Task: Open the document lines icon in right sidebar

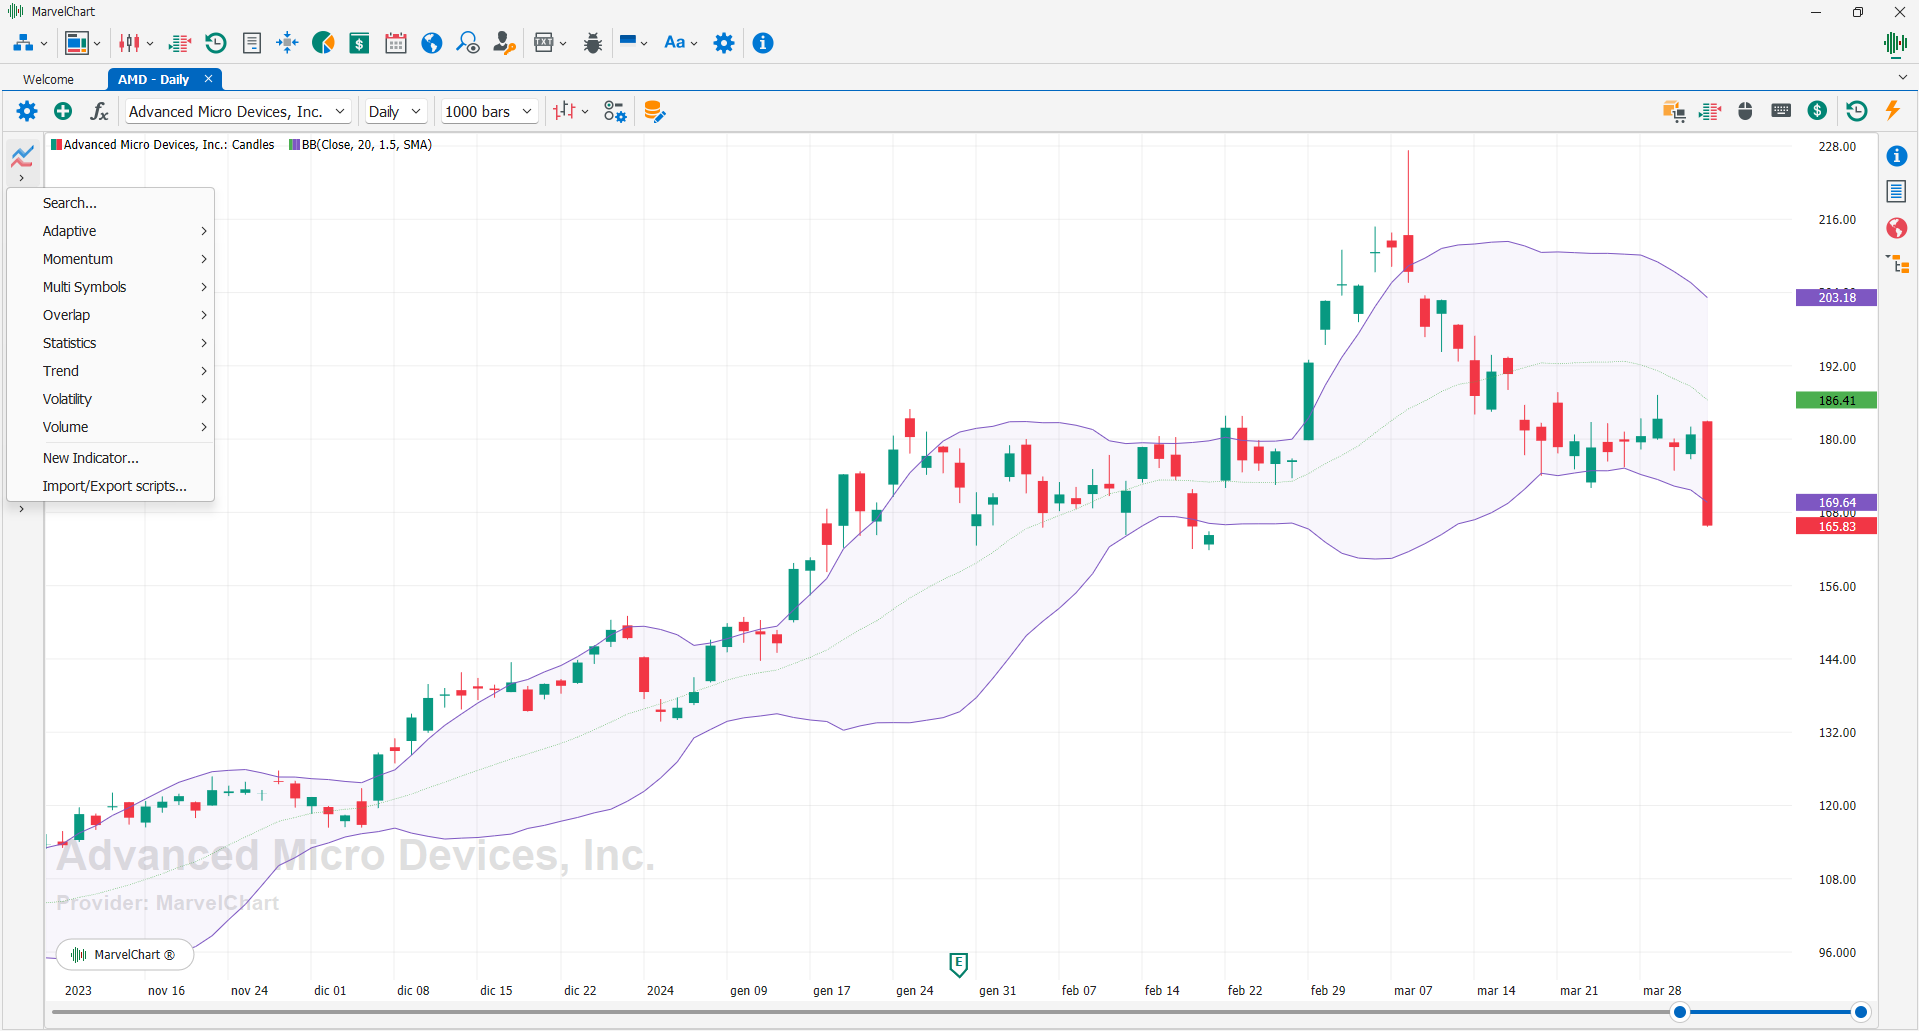Action: point(1896,191)
